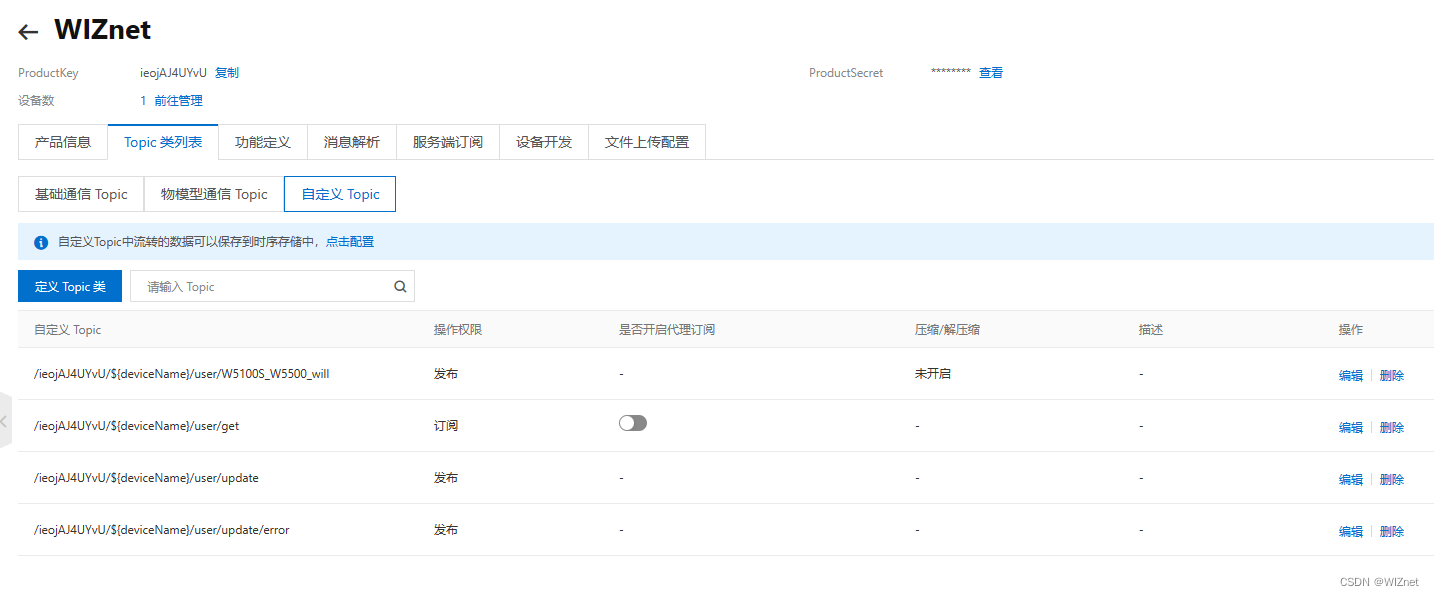Click the 订阅 permission cell
This screenshot has height=596, width=1434.
pyautogui.click(x=446, y=426)
